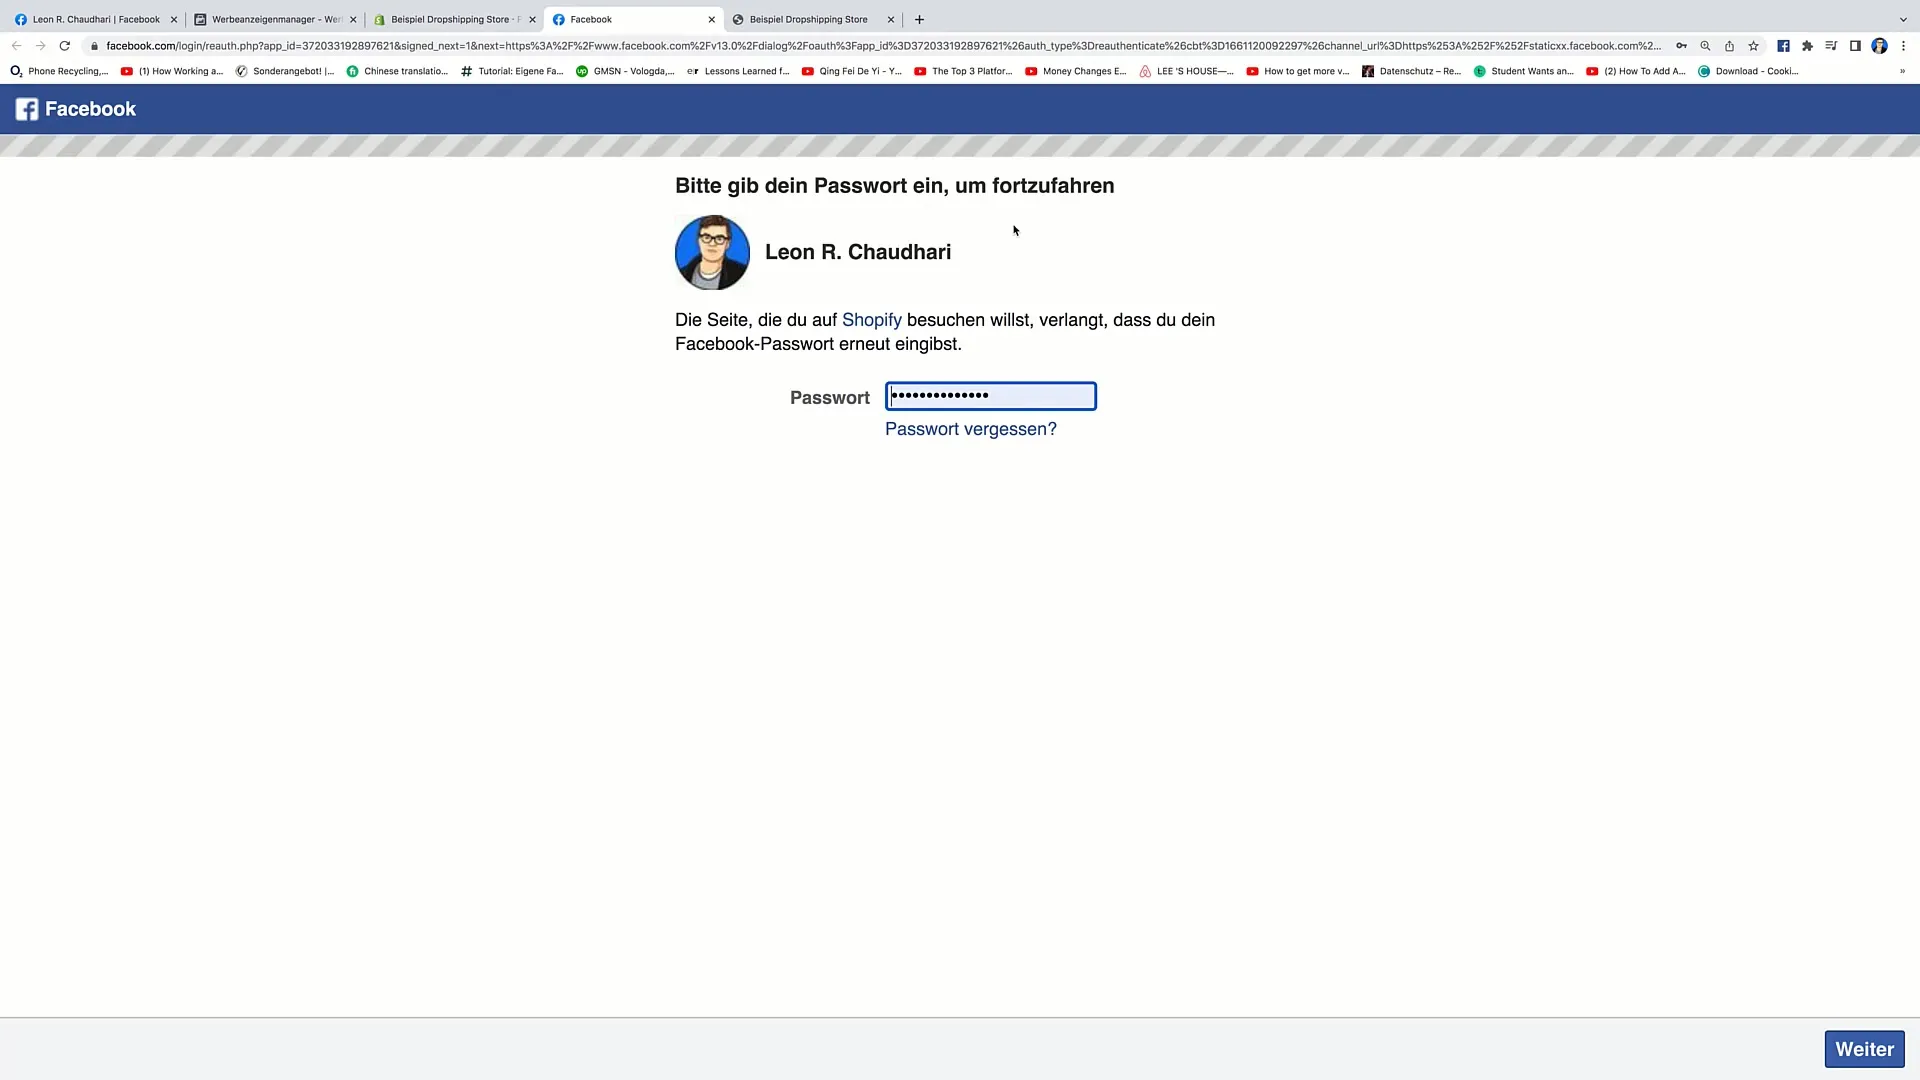
Task: Open Tutorial: Eigene Fa... bookmark
Action: click(512, 71)
